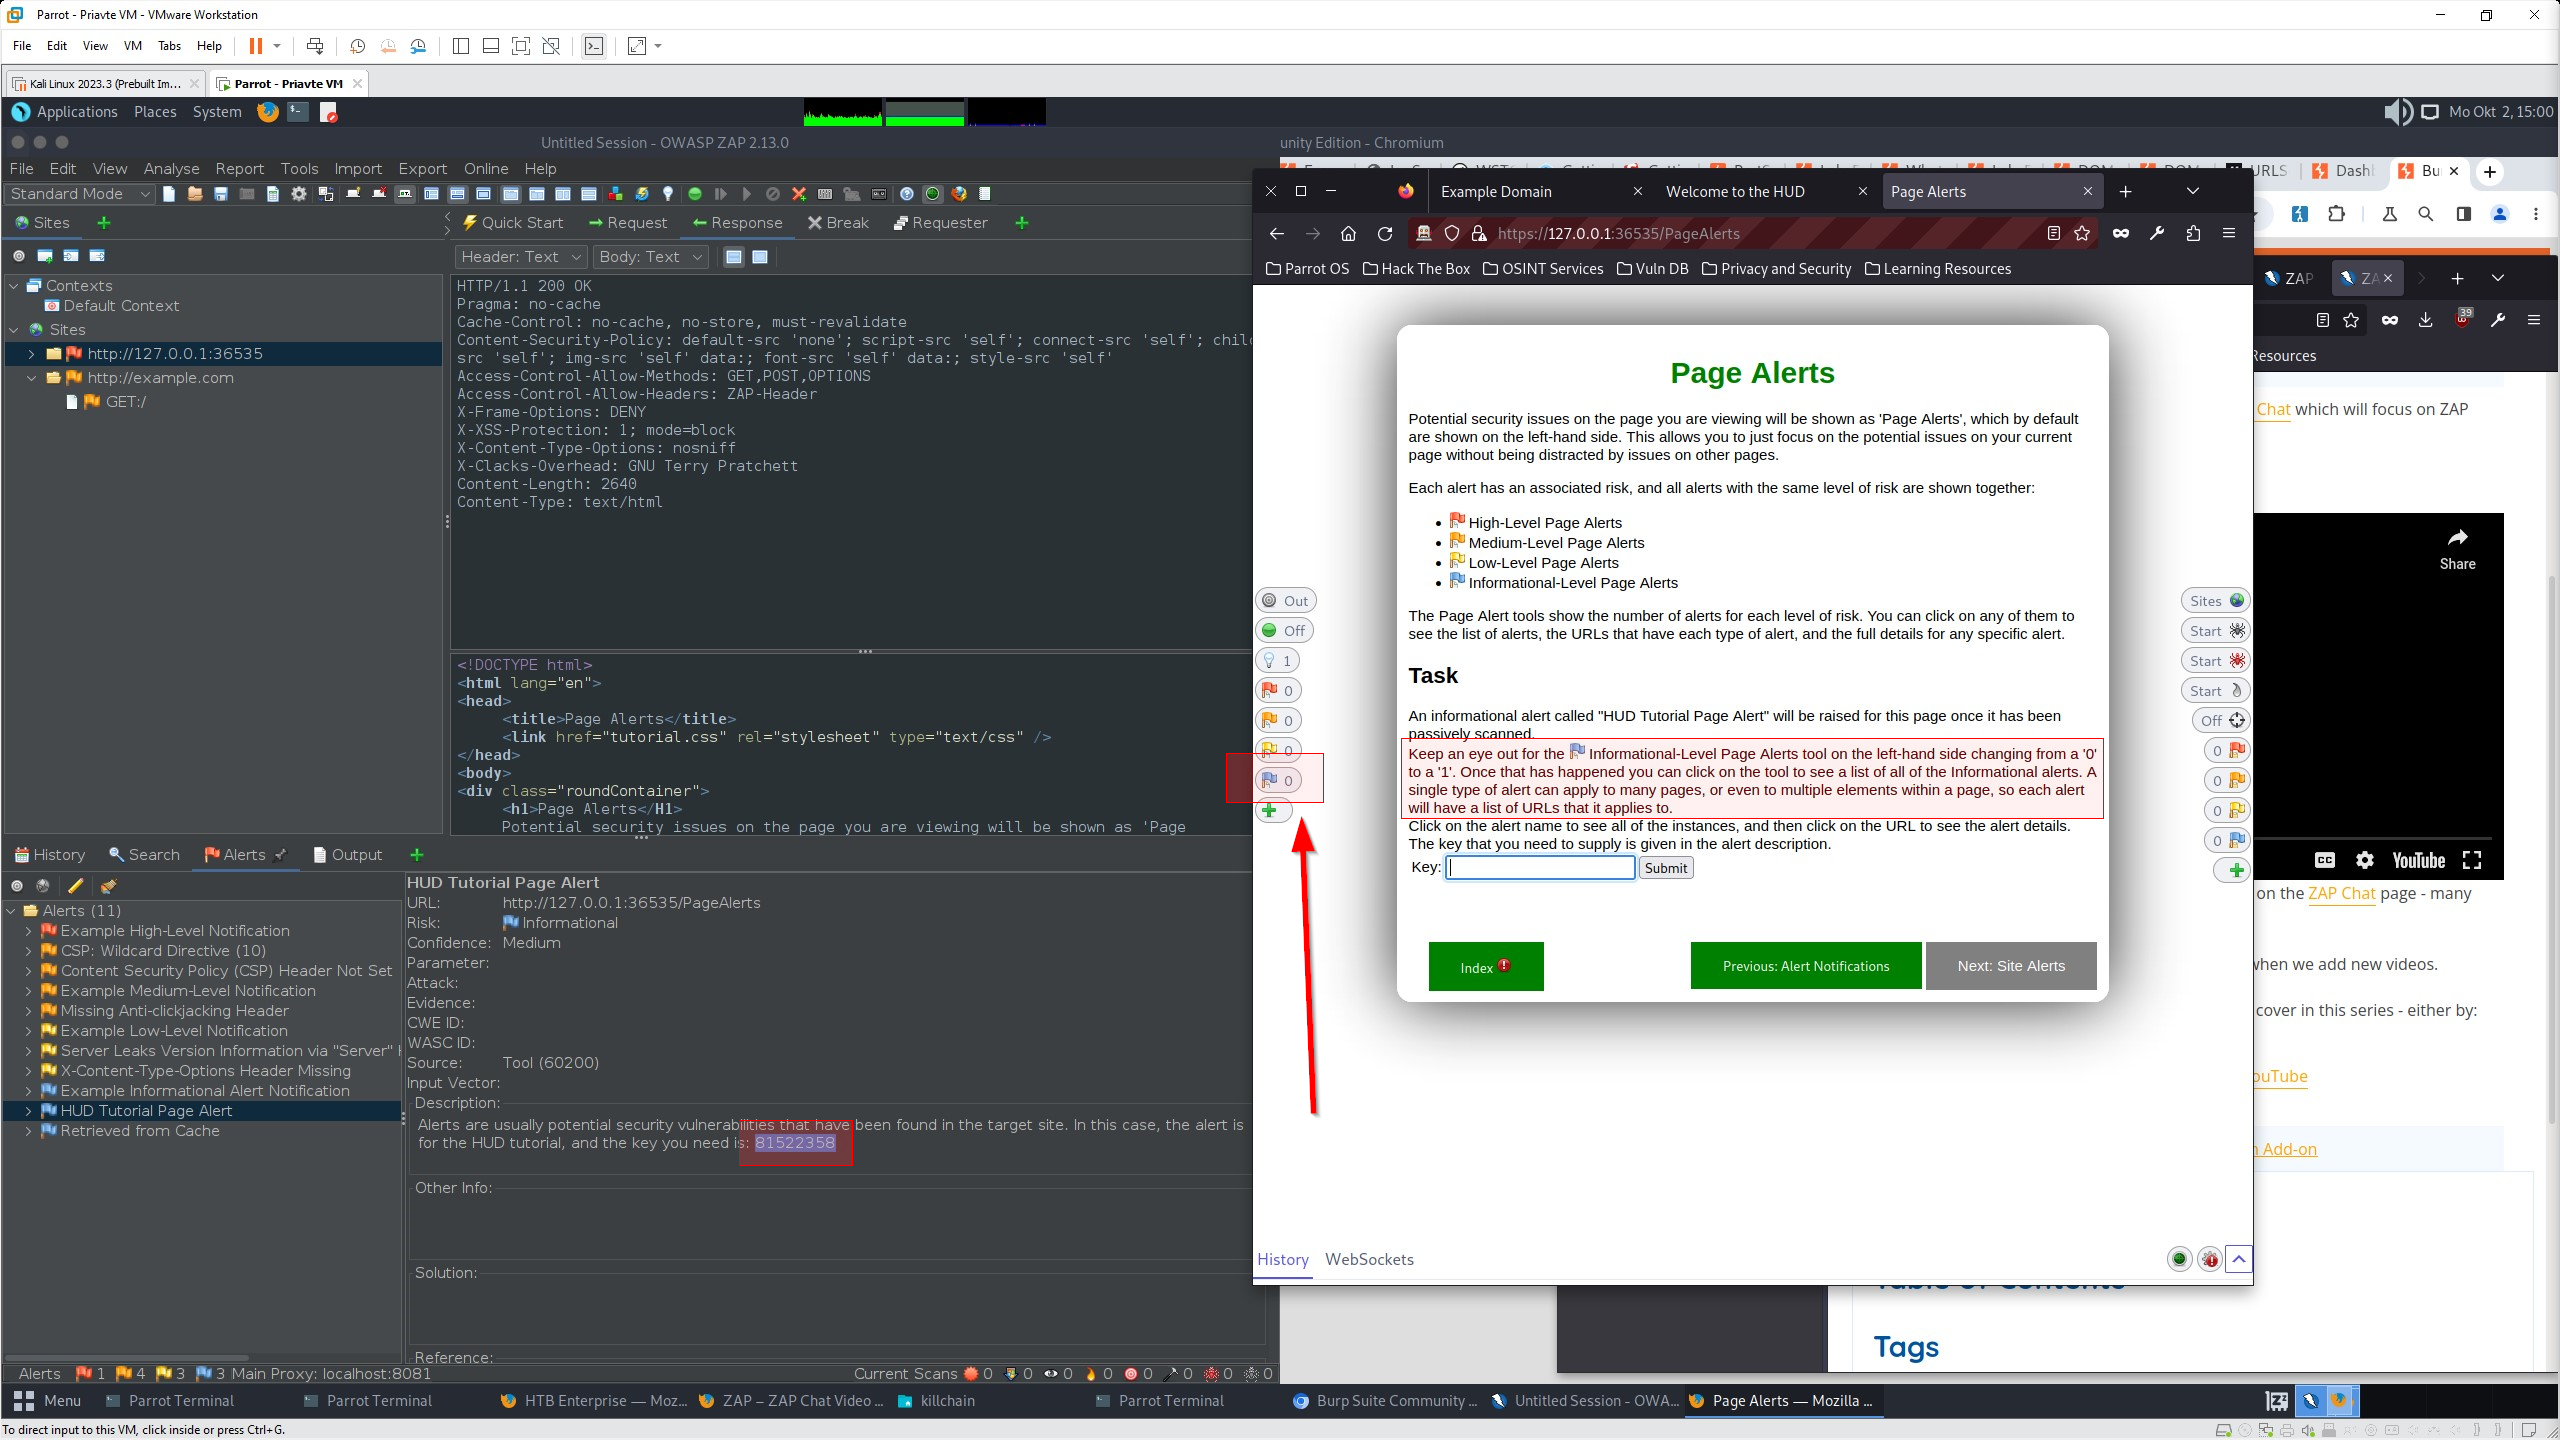Click the HUD Spider Start tool

(2215, 631)
